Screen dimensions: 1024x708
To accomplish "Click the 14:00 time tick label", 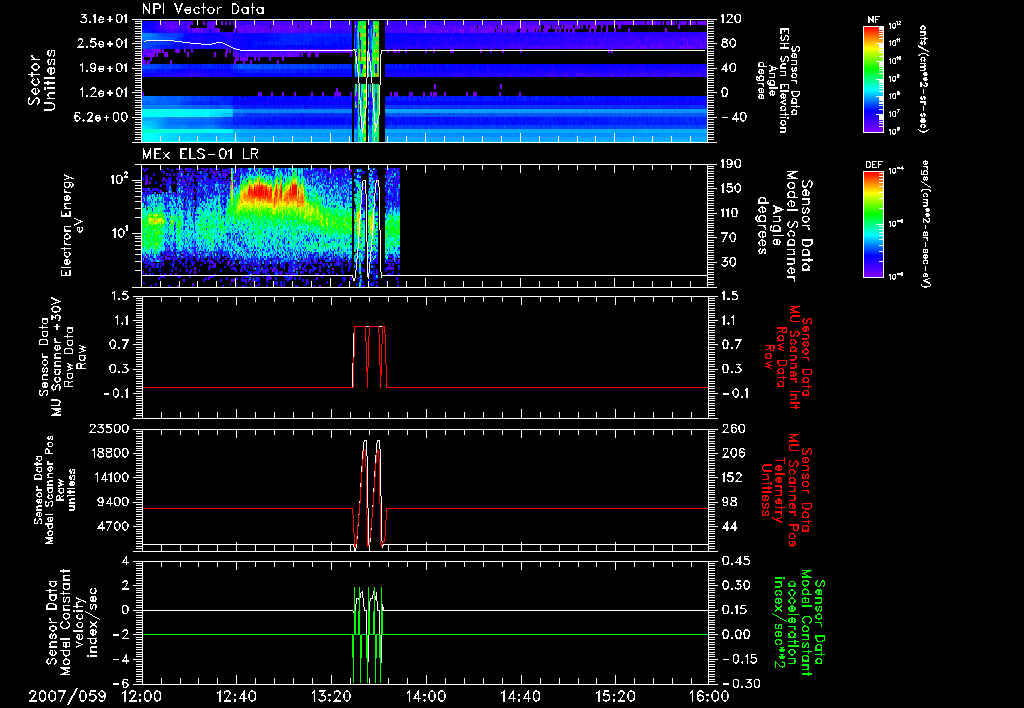I will point(426,696).
